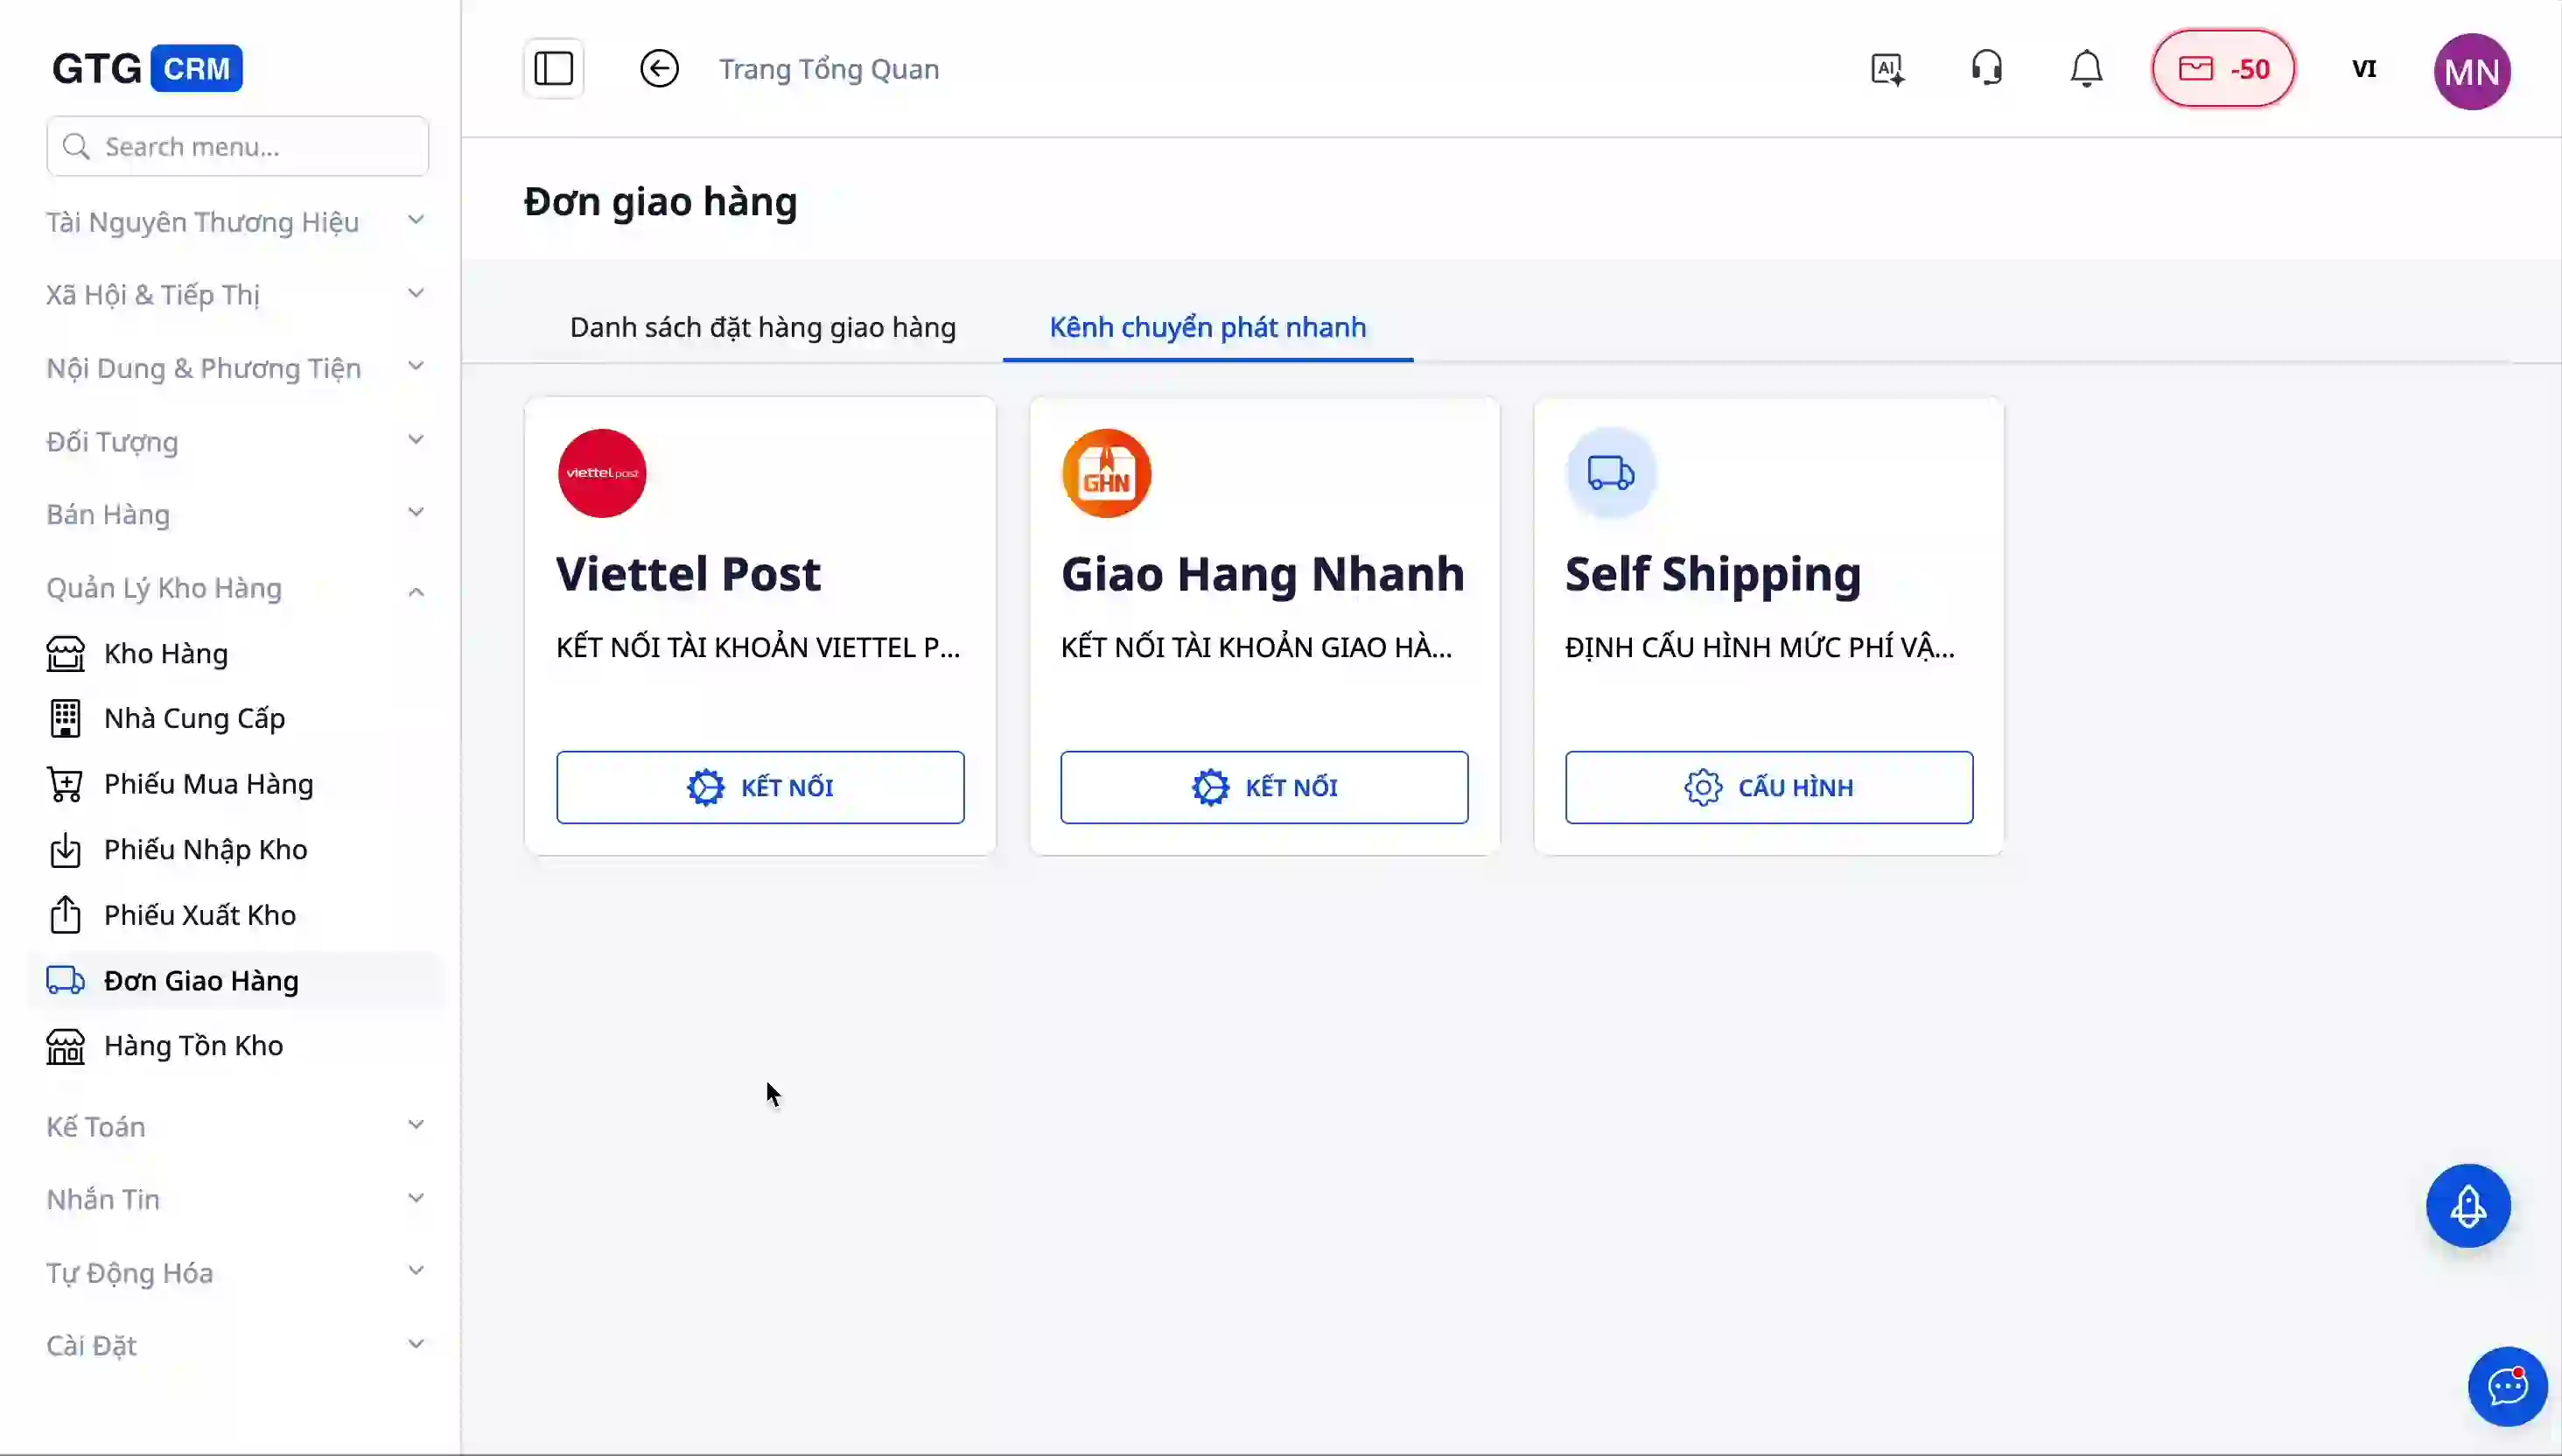Click KẾT NỐI on the Viettel Post card
The height and width of the screenshot is (1456, 2562).
click(760, 787)
